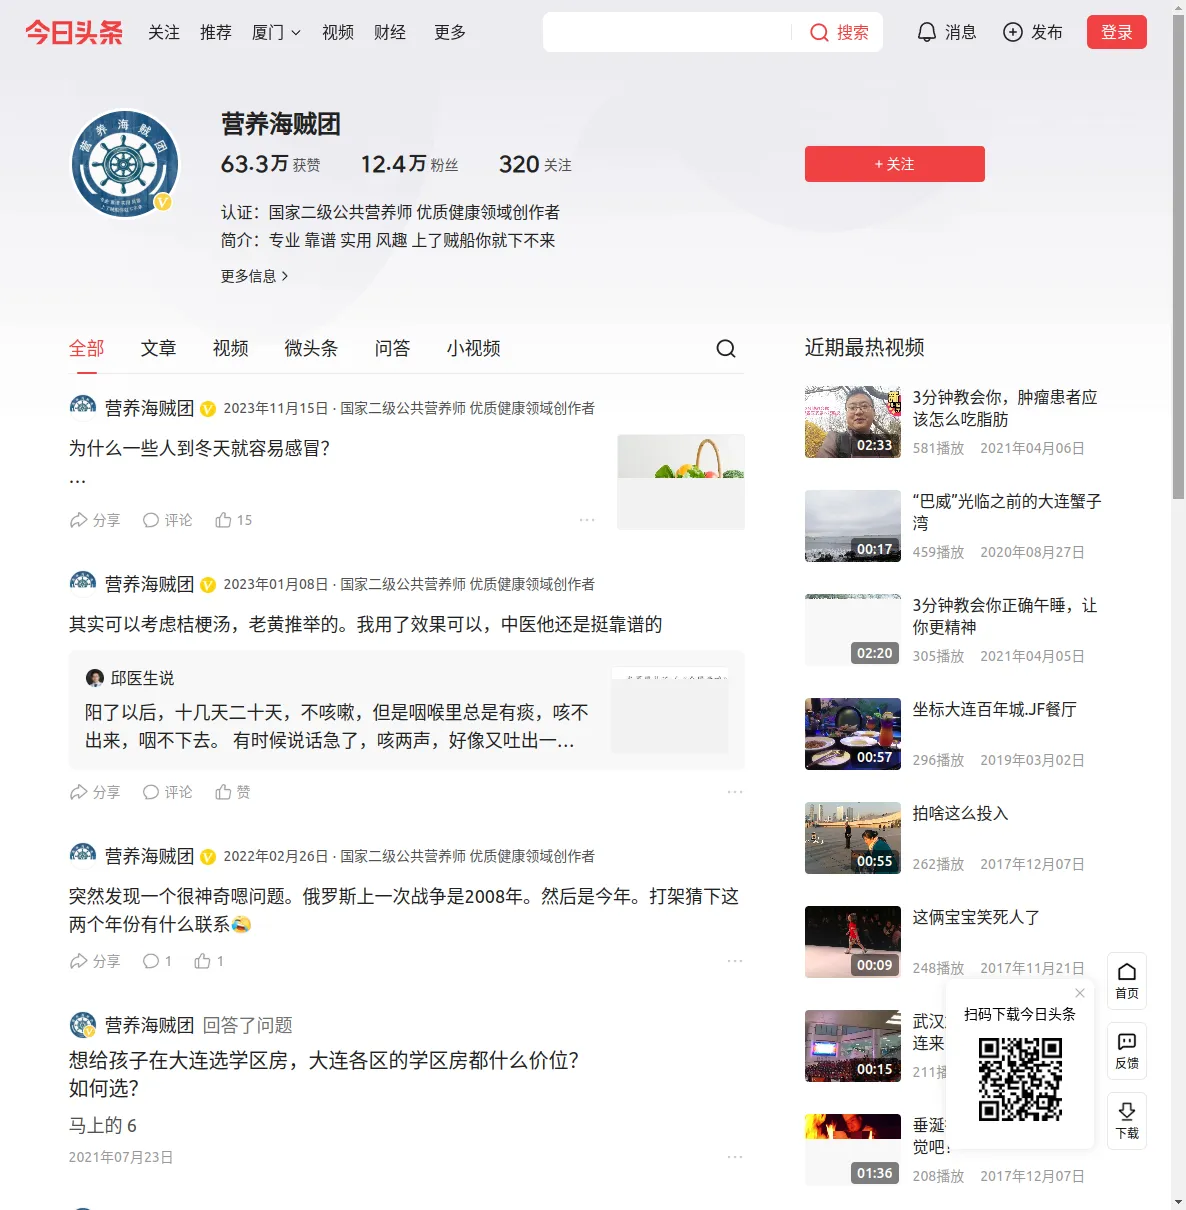Open the 今日头条 logo home link
Screen dimensions: 1186x1210
pyautogui.click(x=74, y=32)
